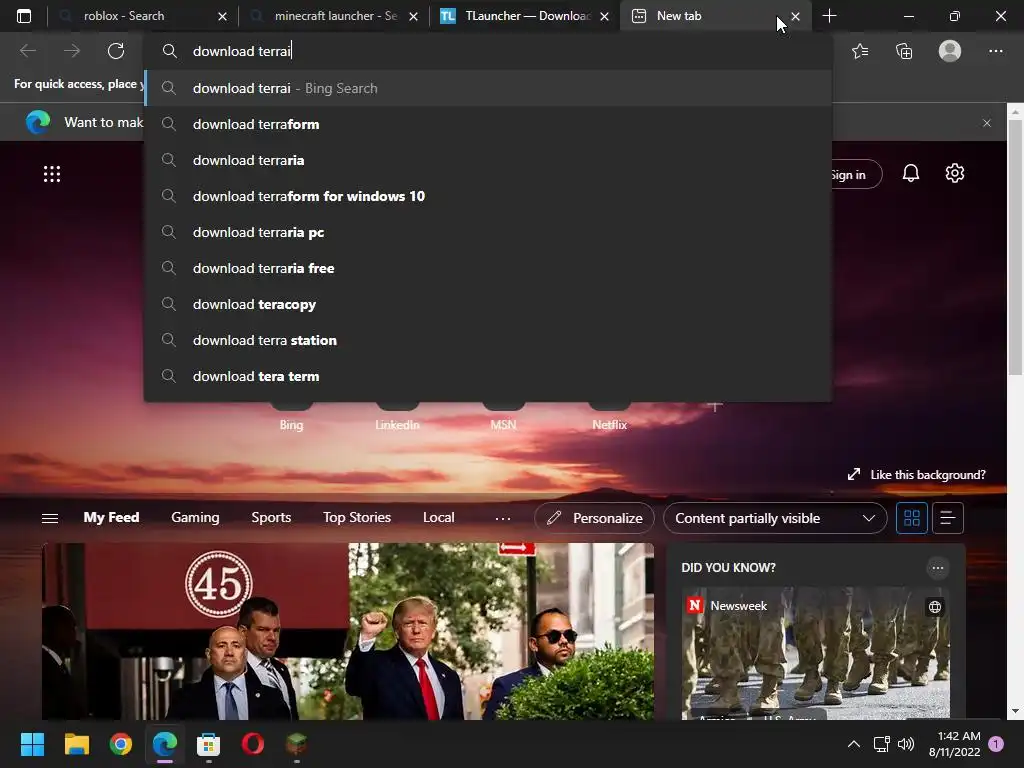This screenshot has width=1024, height=768.
Task: Close the roblox - Search tab
Action: pyautogui.click(x=222, y=16)
